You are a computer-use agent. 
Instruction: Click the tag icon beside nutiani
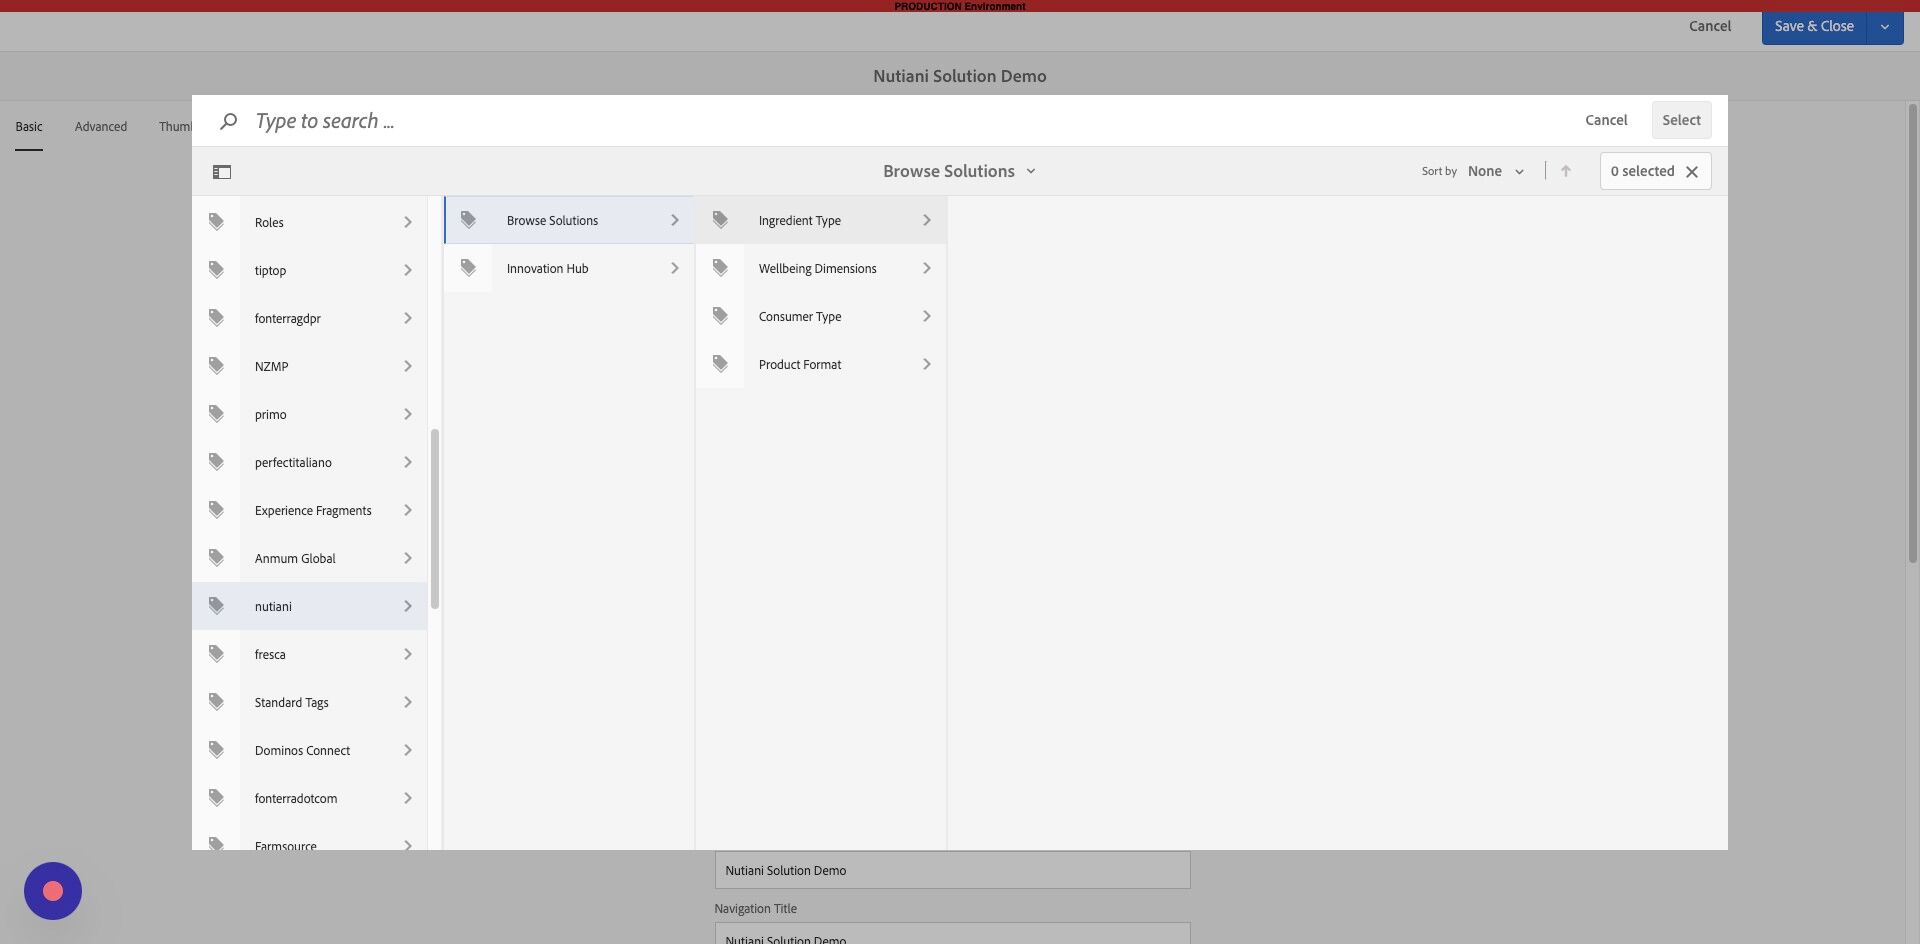(x=216, y=606)
